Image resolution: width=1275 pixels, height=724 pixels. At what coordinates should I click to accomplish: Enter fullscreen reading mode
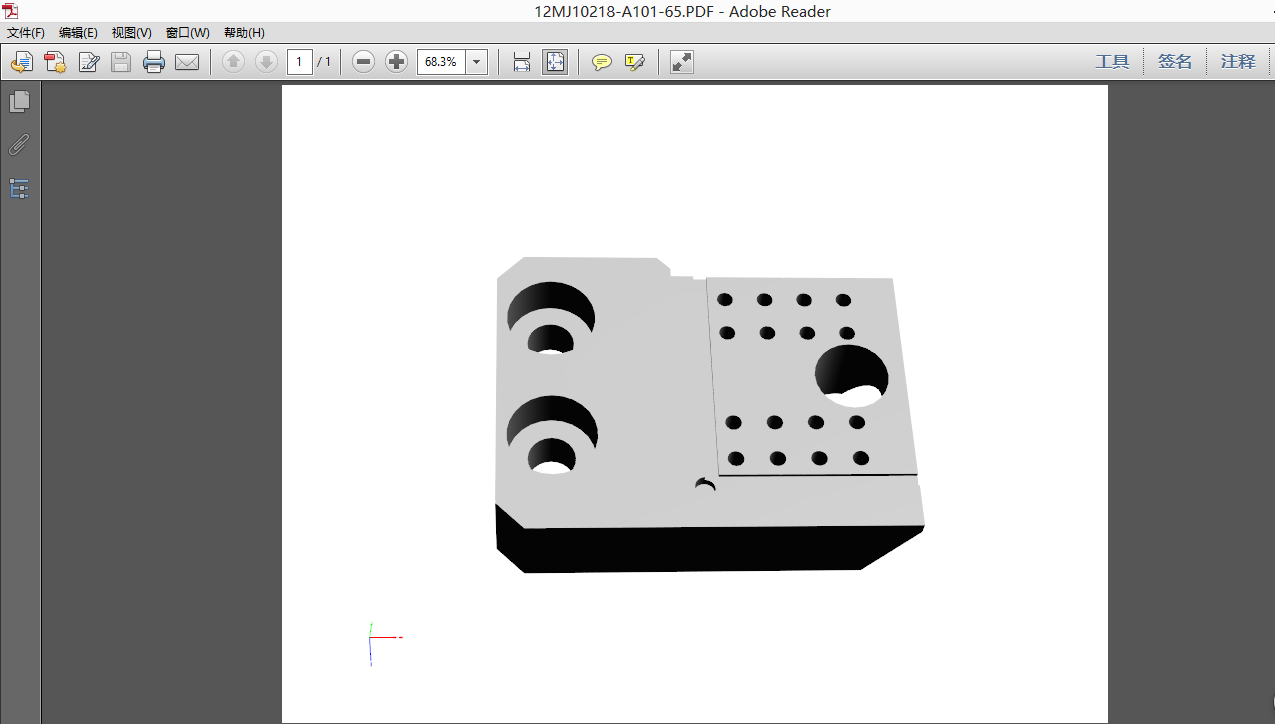681,61
